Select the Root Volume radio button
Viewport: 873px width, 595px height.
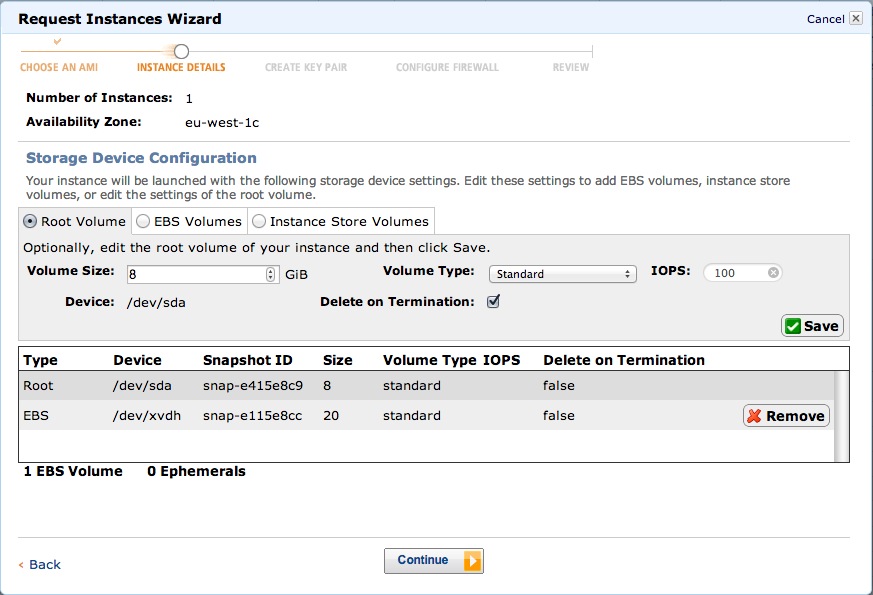tap(30, 221)
